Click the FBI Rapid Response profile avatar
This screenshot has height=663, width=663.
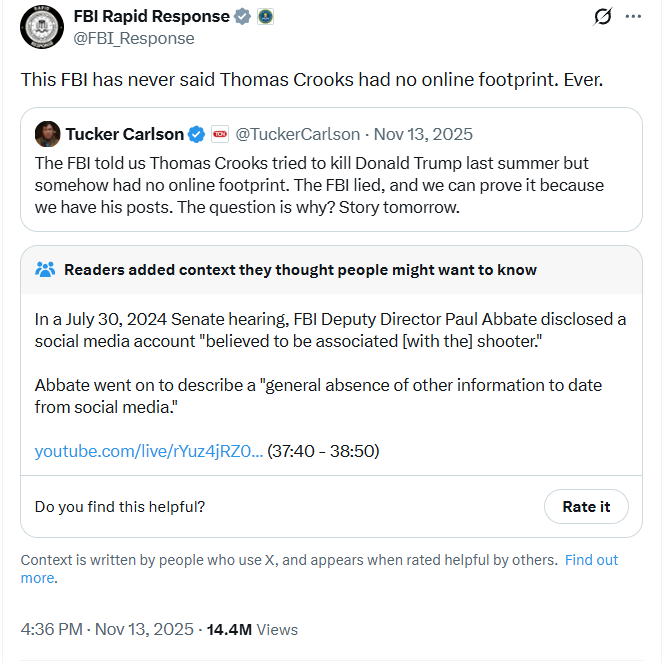40,28
